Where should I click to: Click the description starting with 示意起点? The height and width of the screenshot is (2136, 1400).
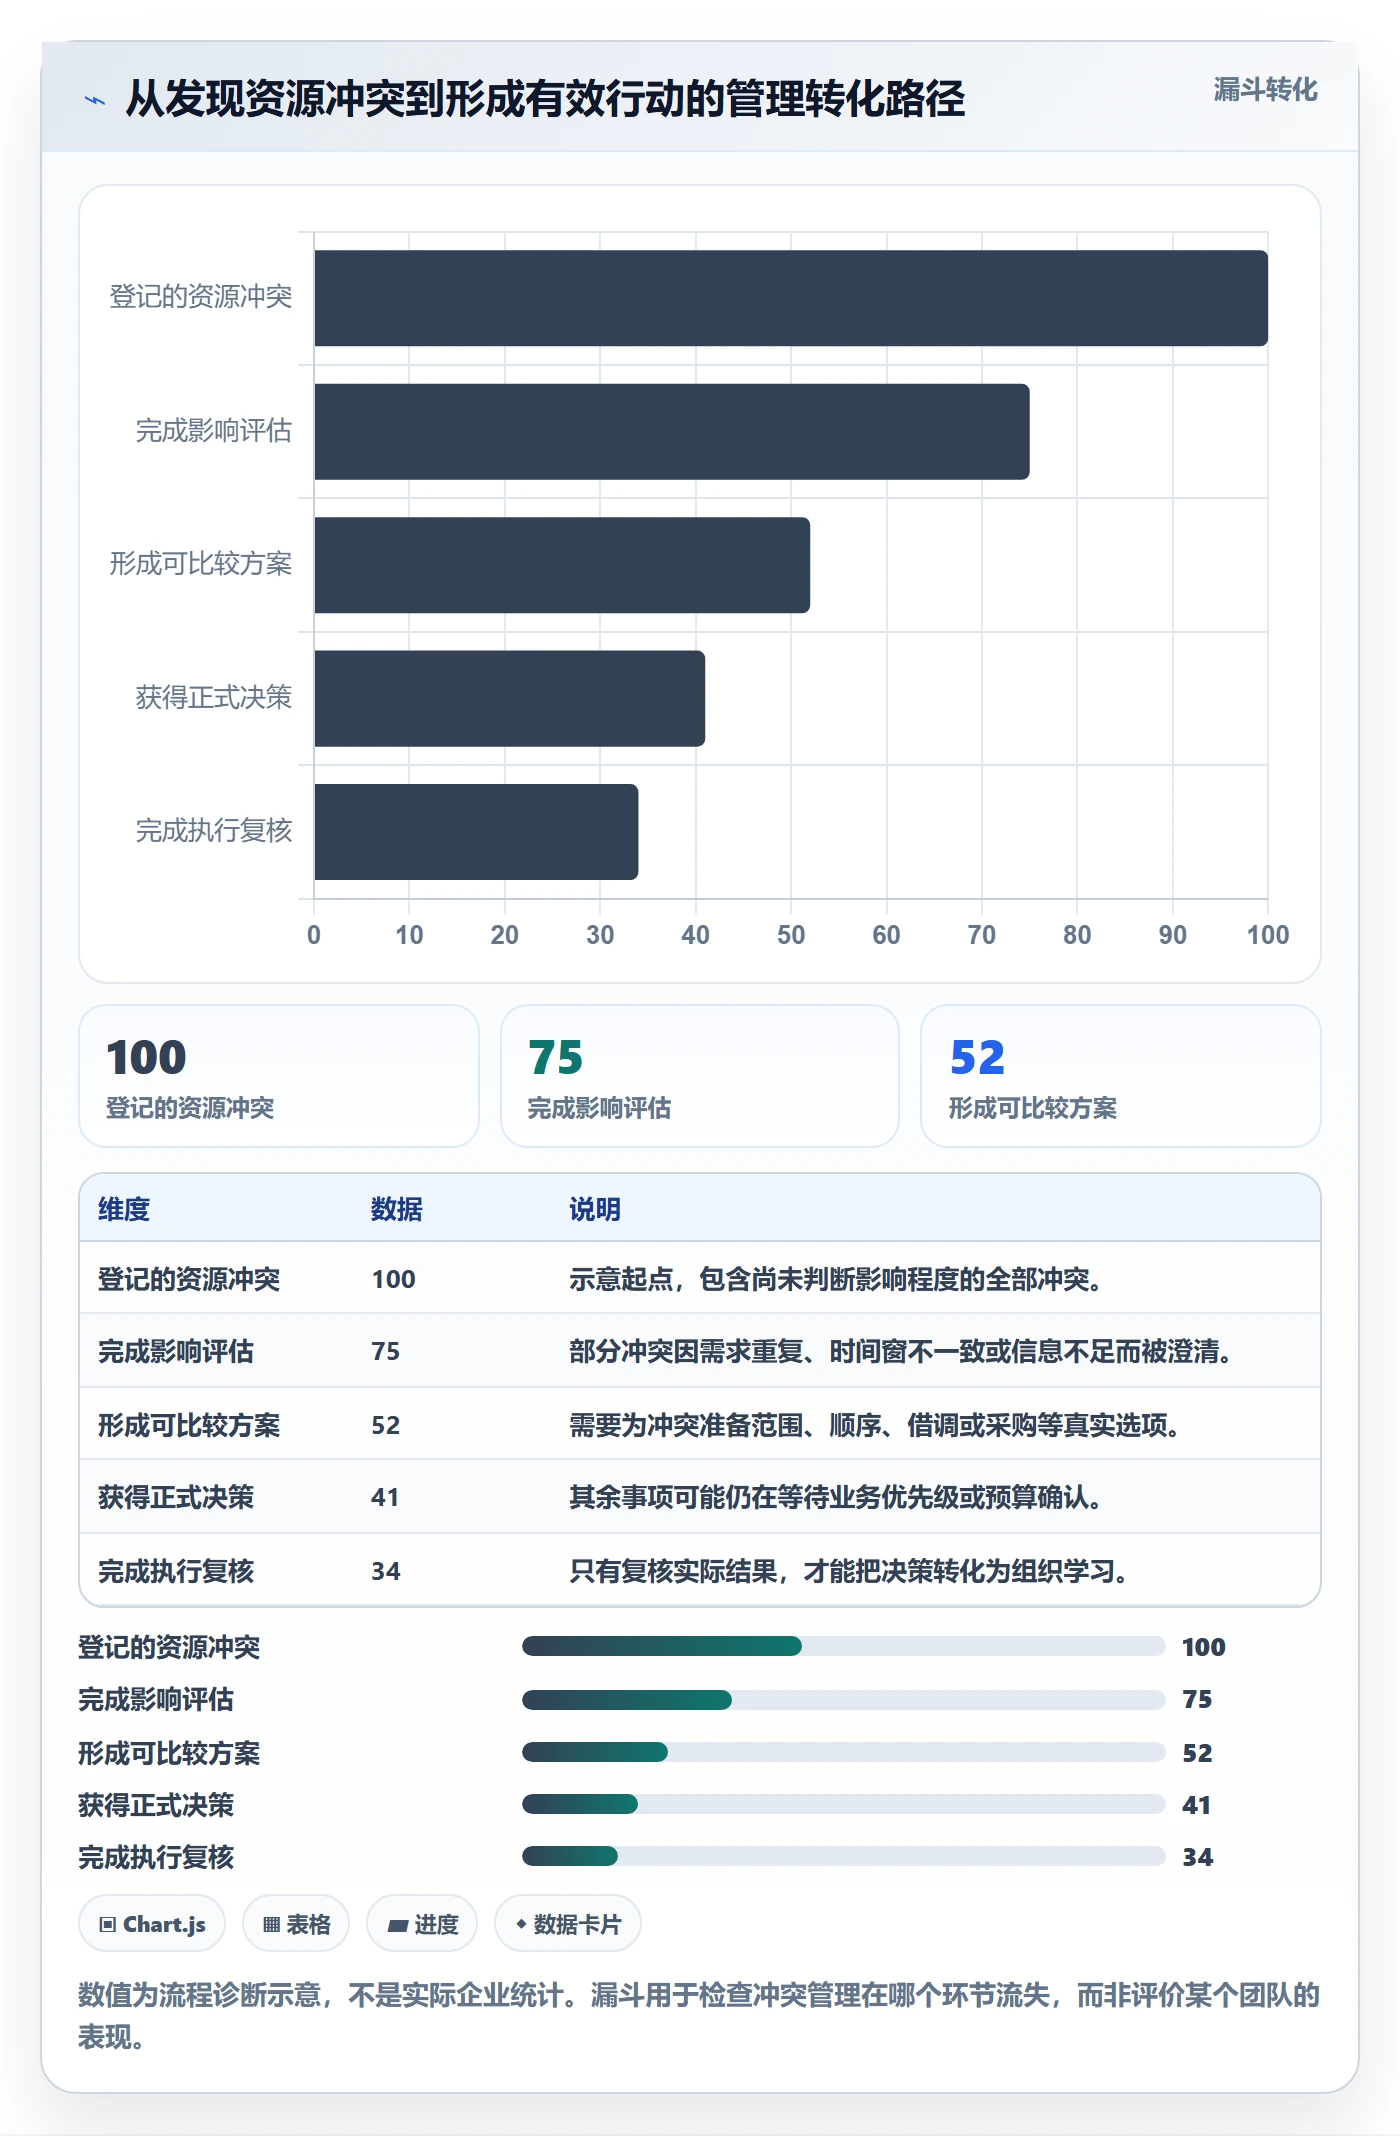(x=836, y=1279)
